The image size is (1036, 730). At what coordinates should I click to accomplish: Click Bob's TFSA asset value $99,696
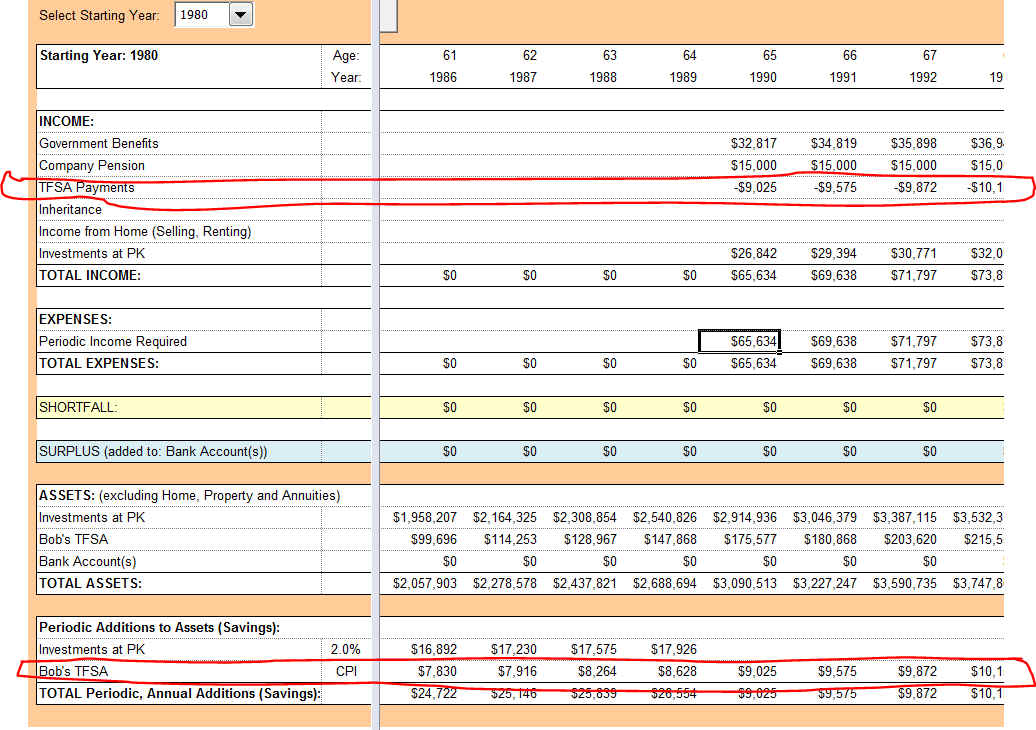pos(433,539)
